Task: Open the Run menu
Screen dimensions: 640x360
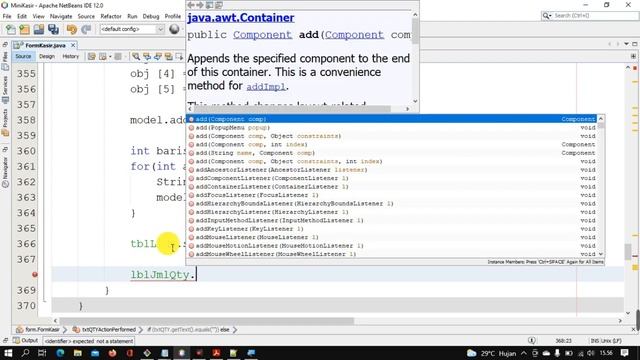Action: pyautogui.click(x=132, y=16)
